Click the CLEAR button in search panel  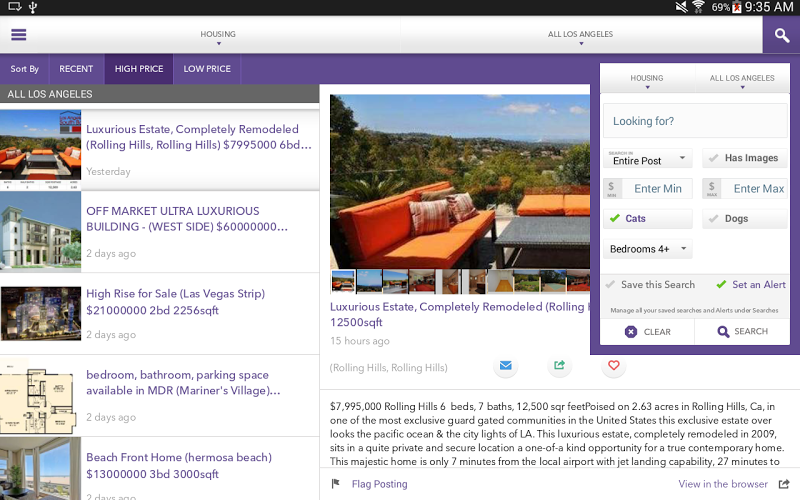647,332
